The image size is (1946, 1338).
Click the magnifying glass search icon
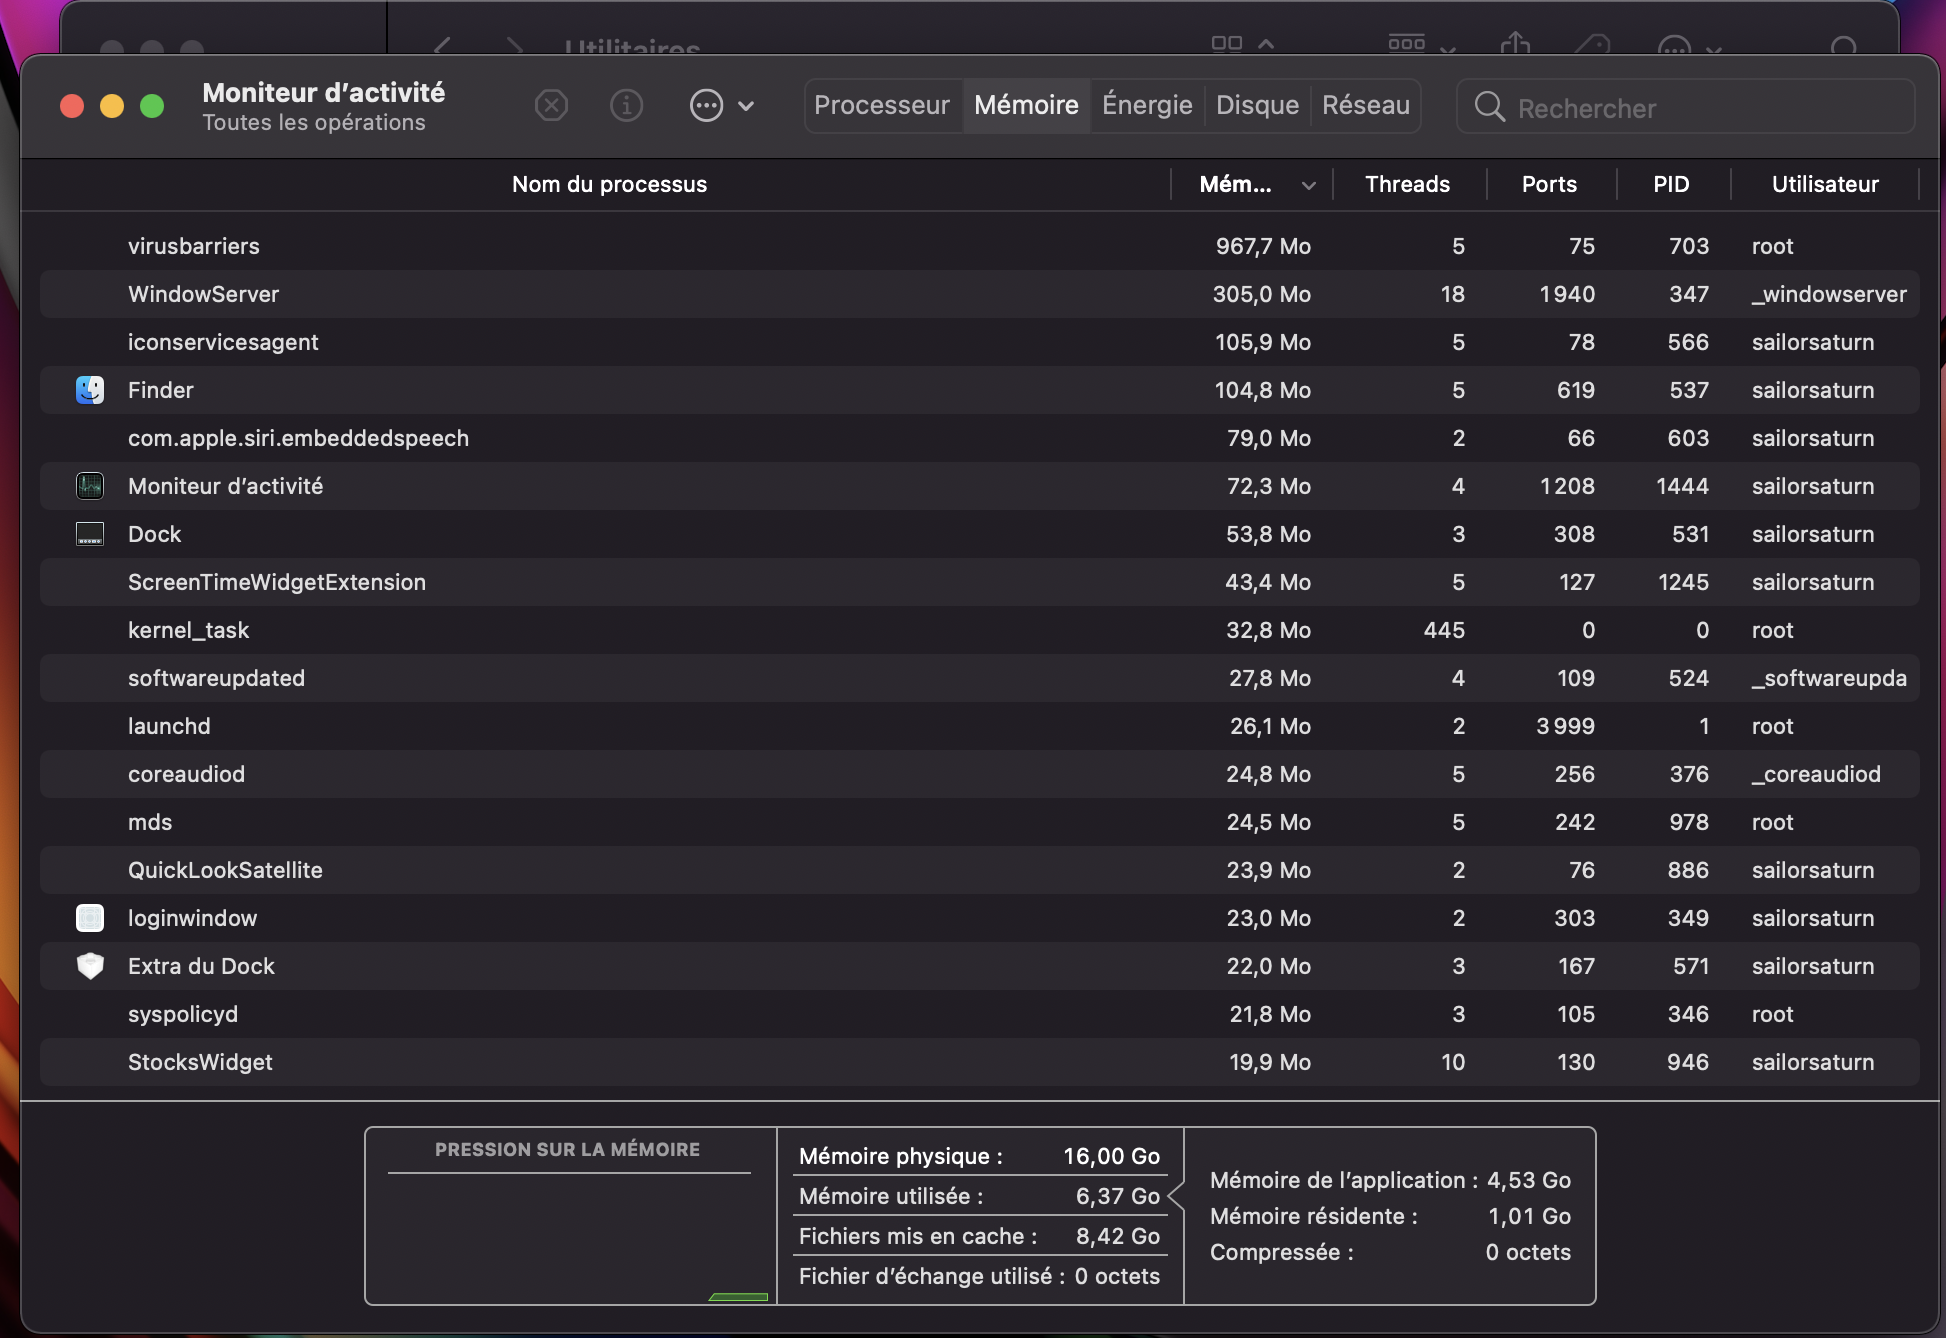(x=1489, y=107)
